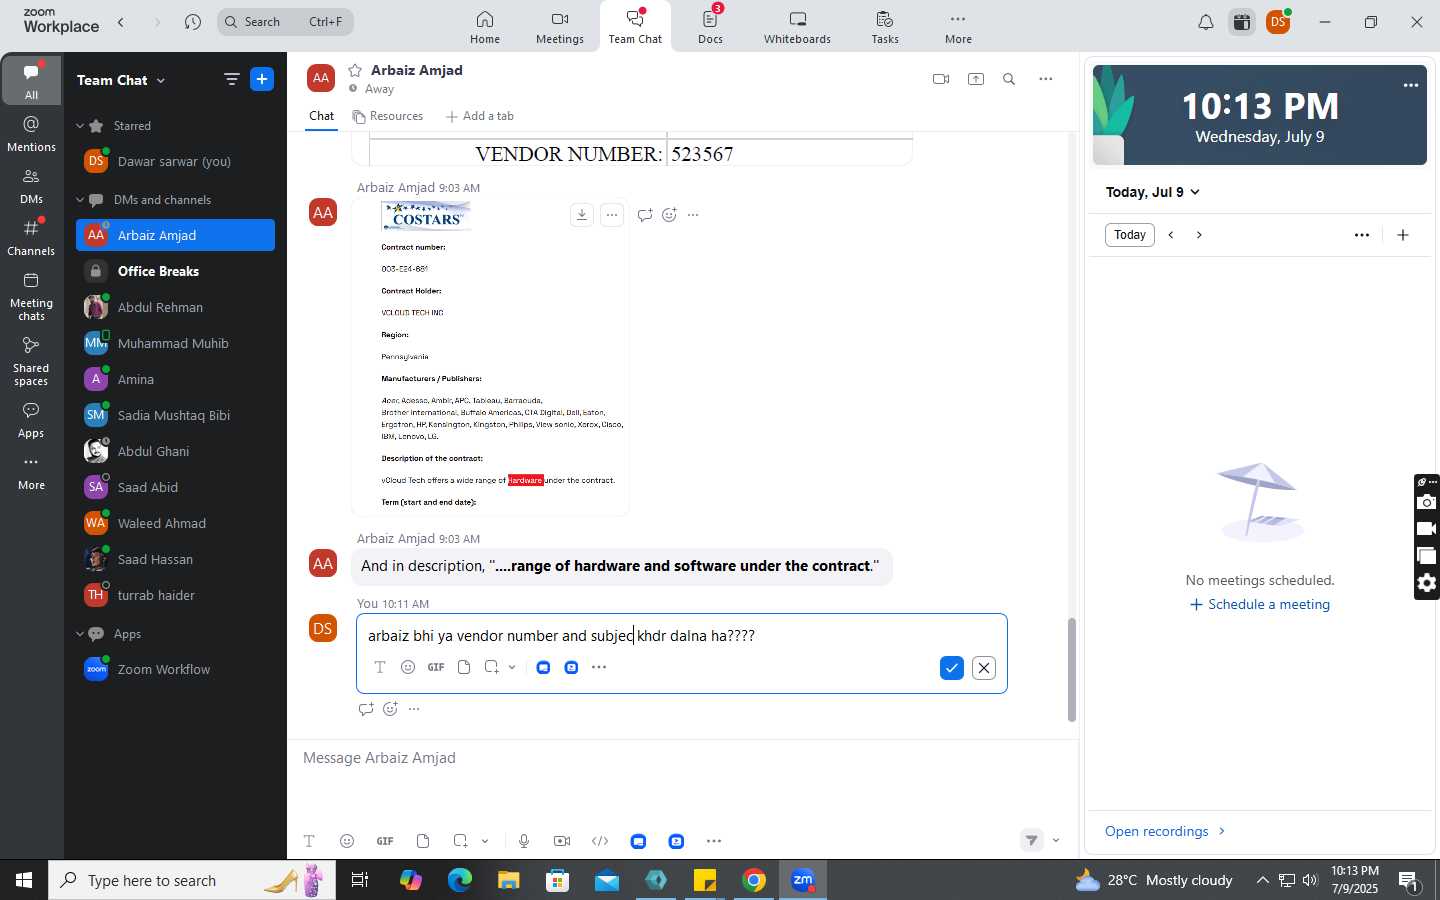Reply in thread to COSTARS image message

pyautogui.click(x=645, y=215)
